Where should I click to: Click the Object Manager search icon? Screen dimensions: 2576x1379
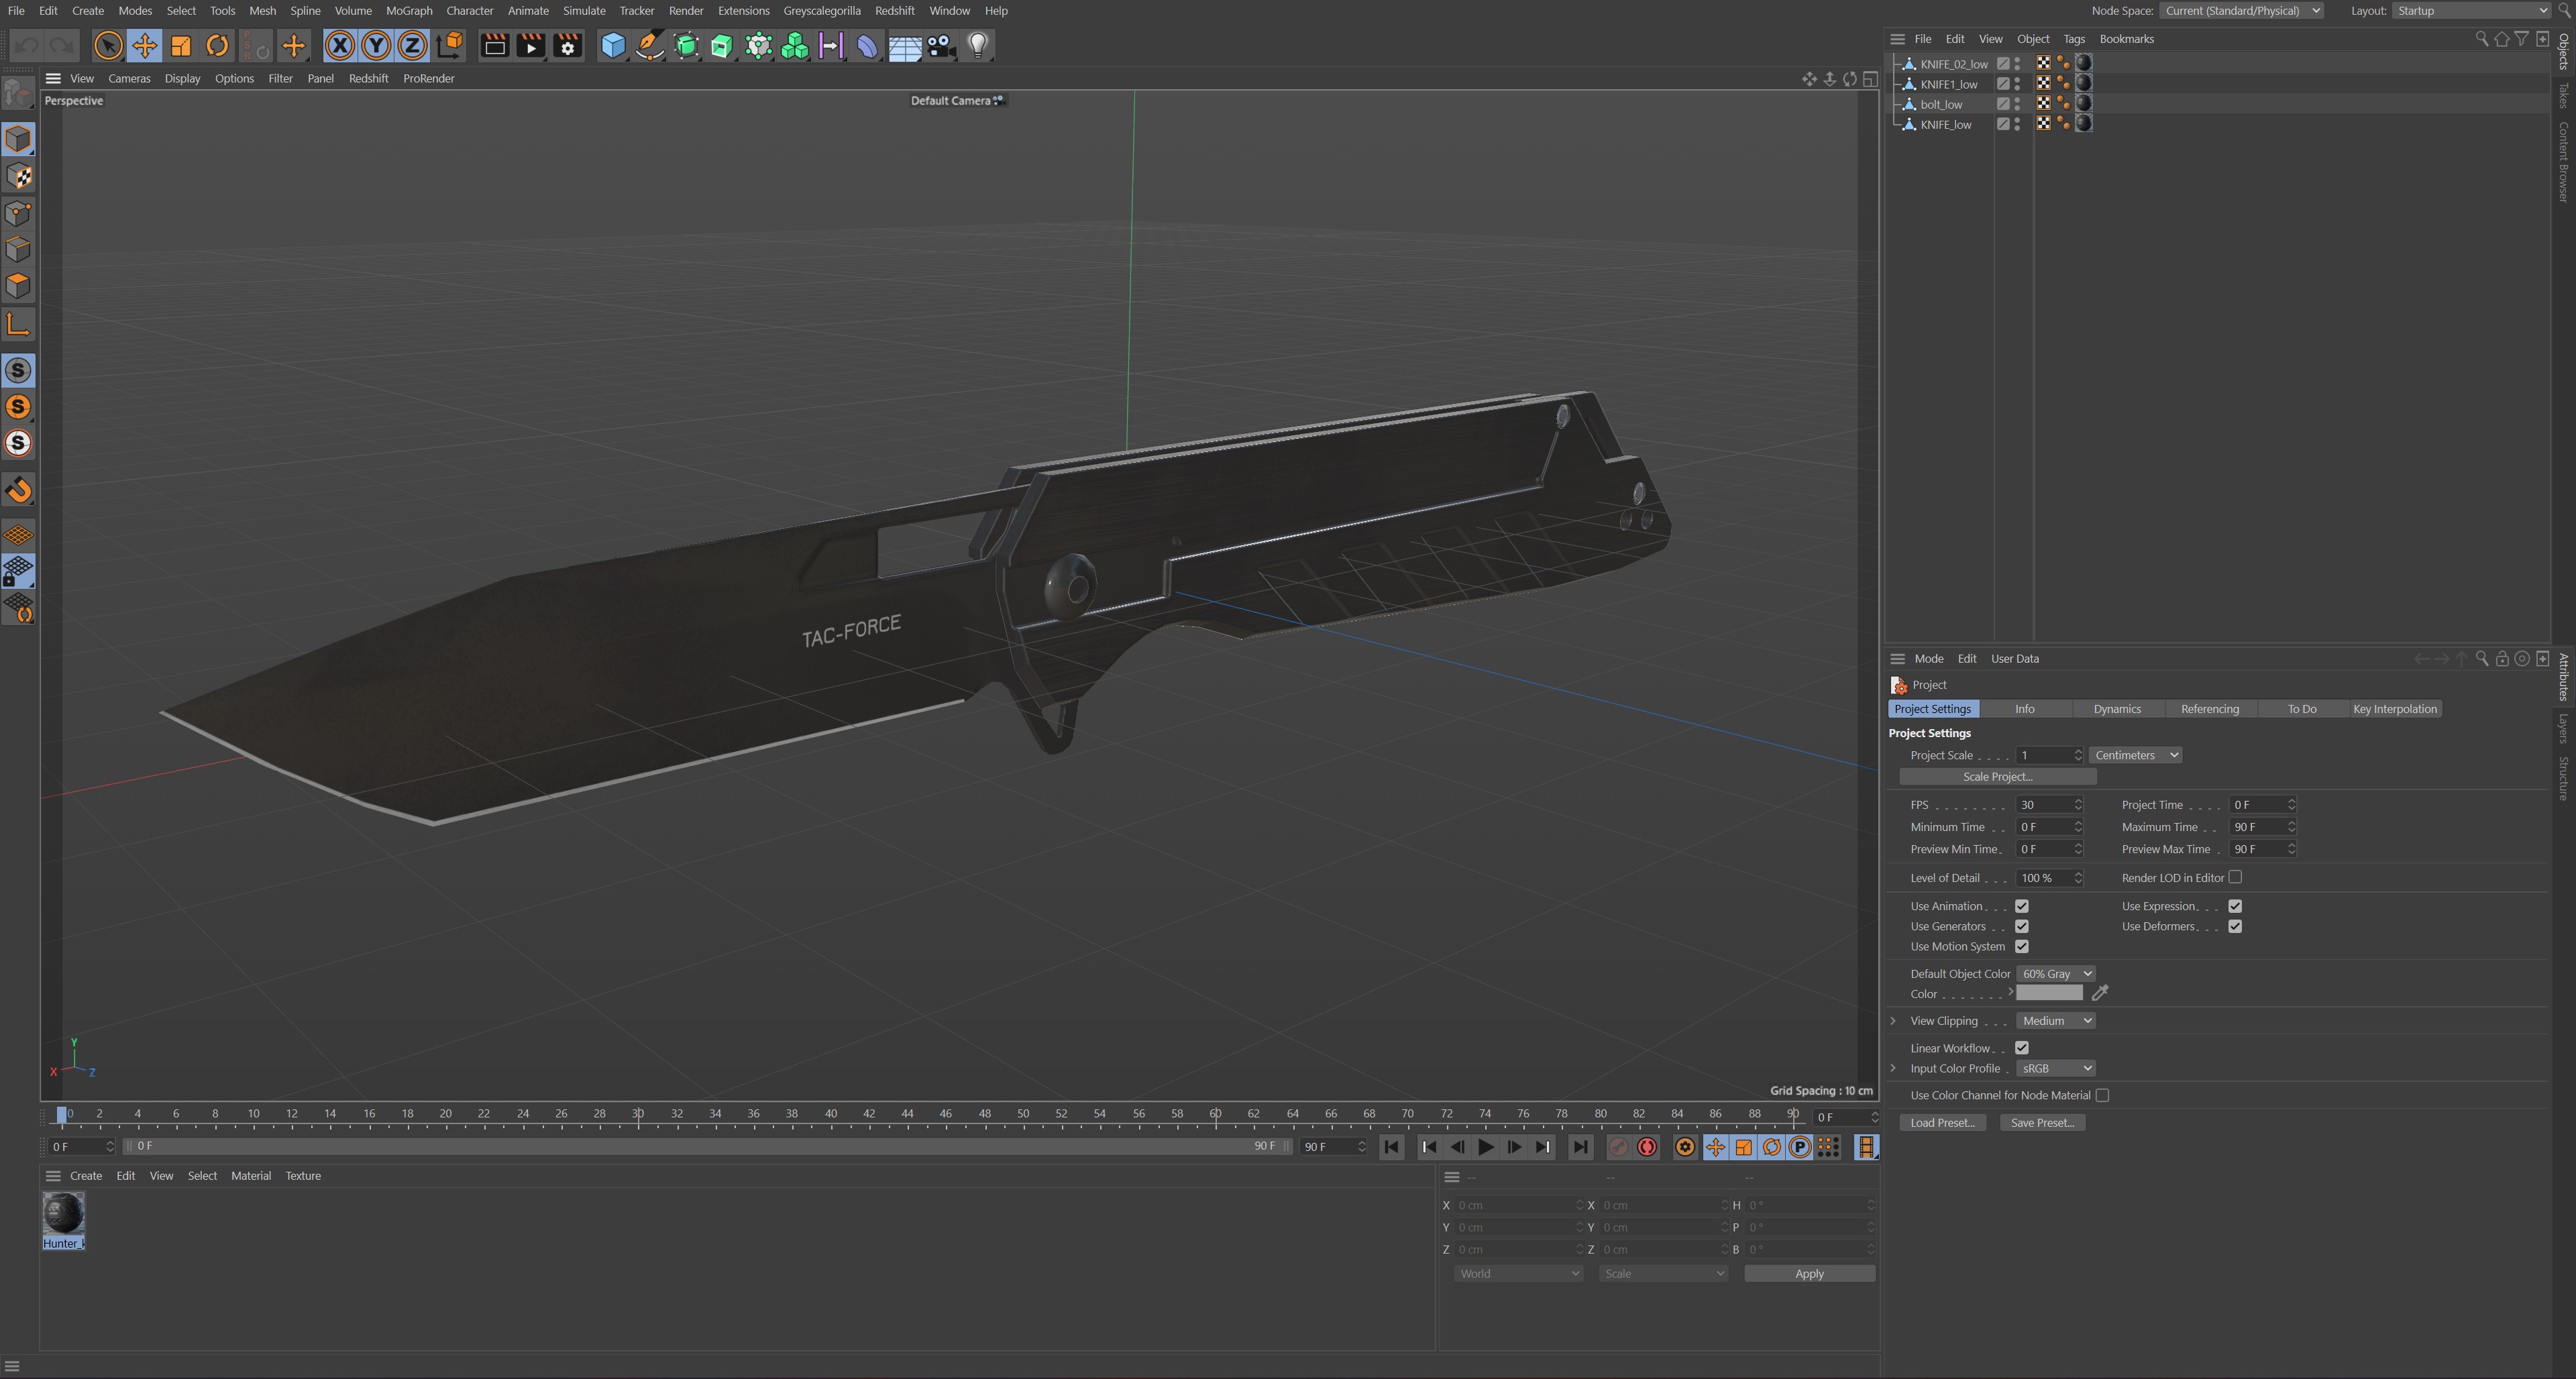[x=2481, y=39]
